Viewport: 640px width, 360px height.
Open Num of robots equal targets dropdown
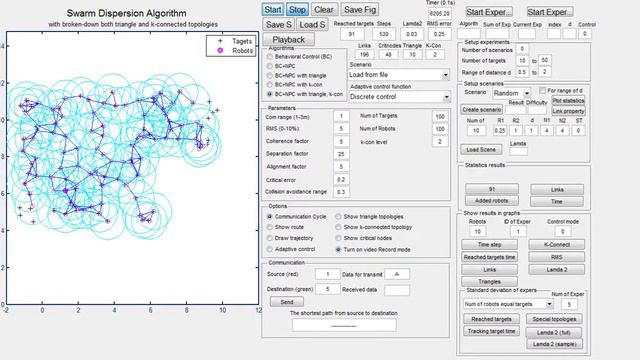[x=508, y=304]
